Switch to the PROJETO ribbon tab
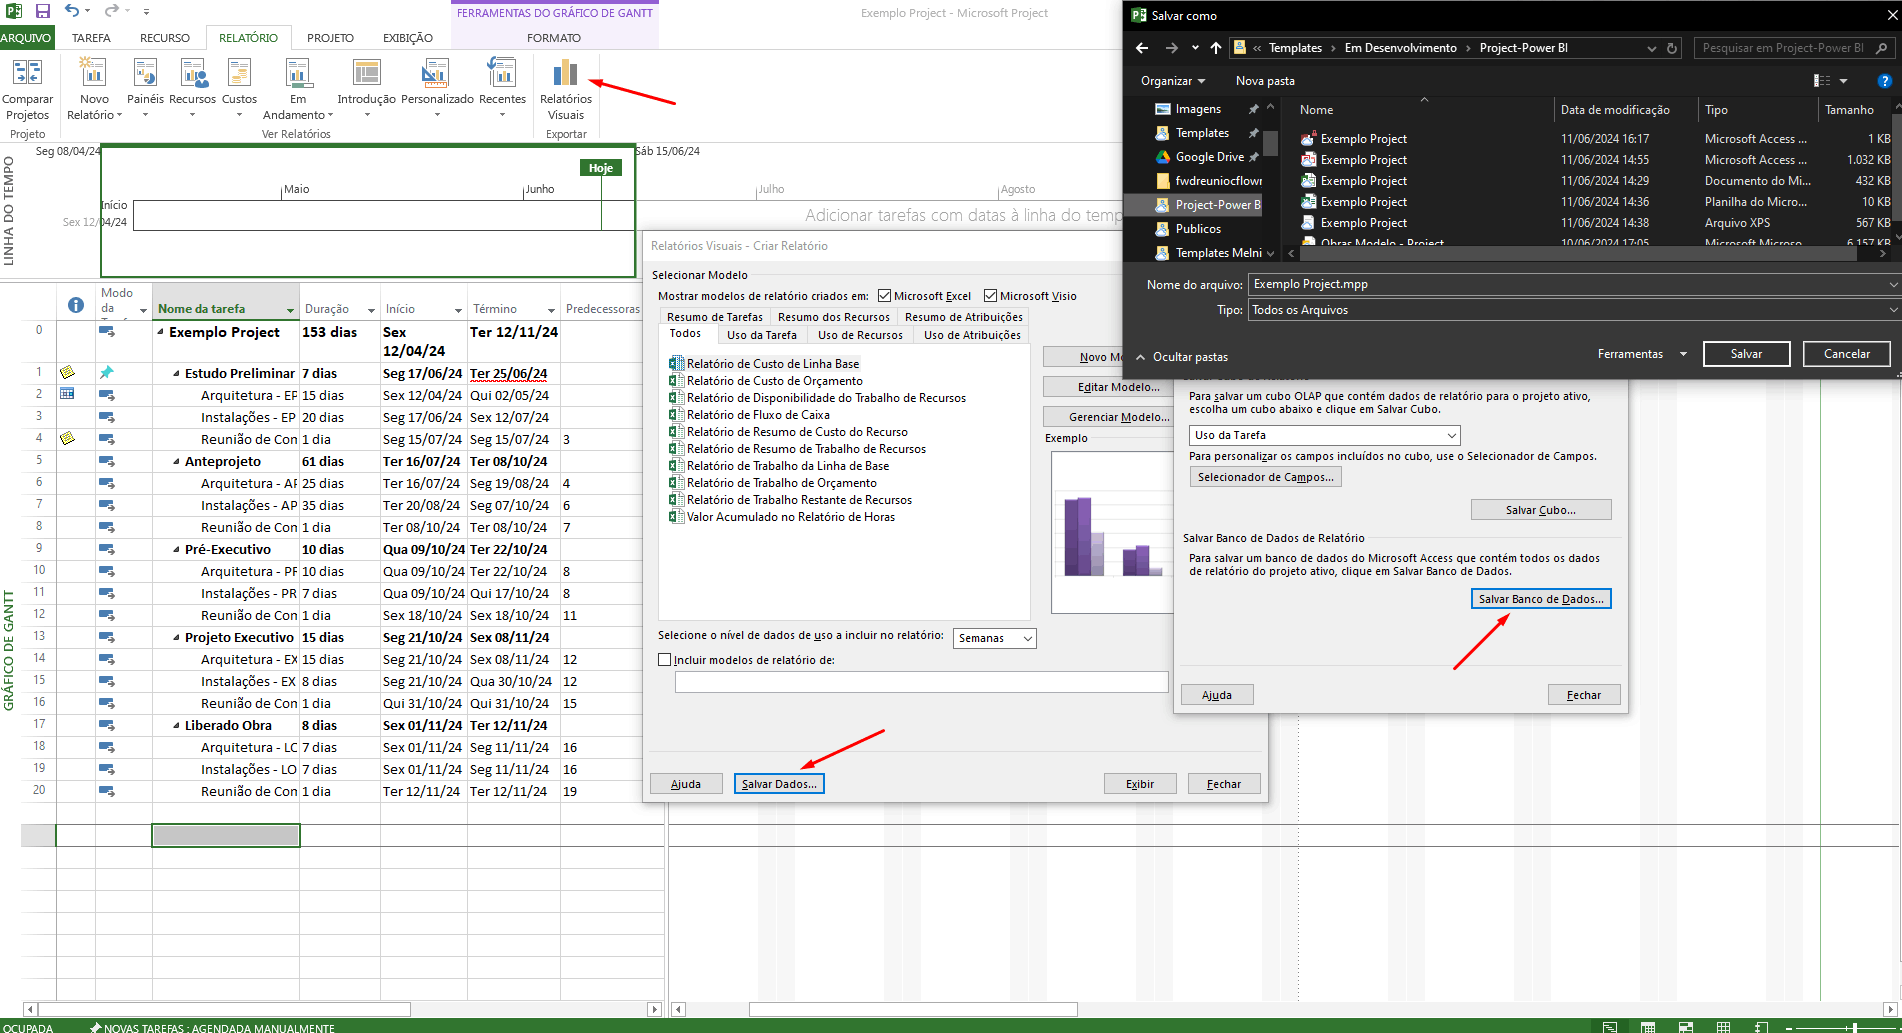 tap(330, 38)
